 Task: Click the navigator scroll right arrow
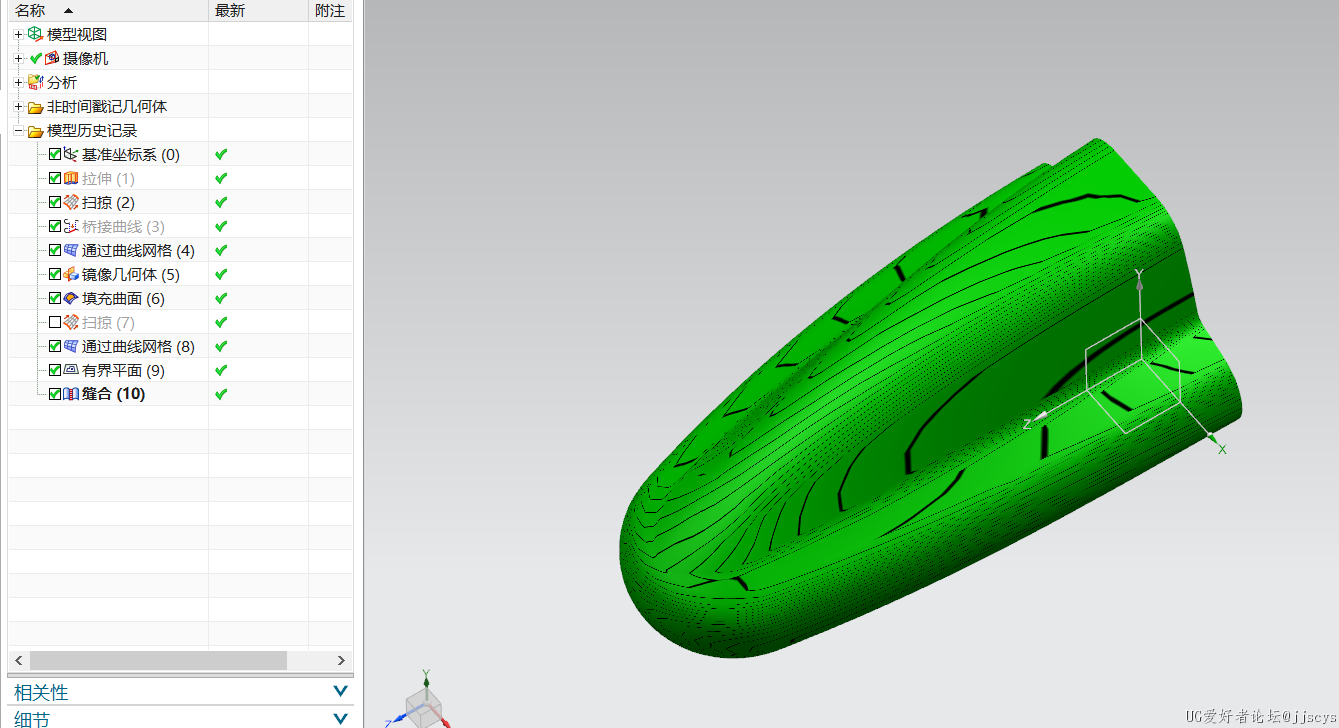click(x=341, y=660)
